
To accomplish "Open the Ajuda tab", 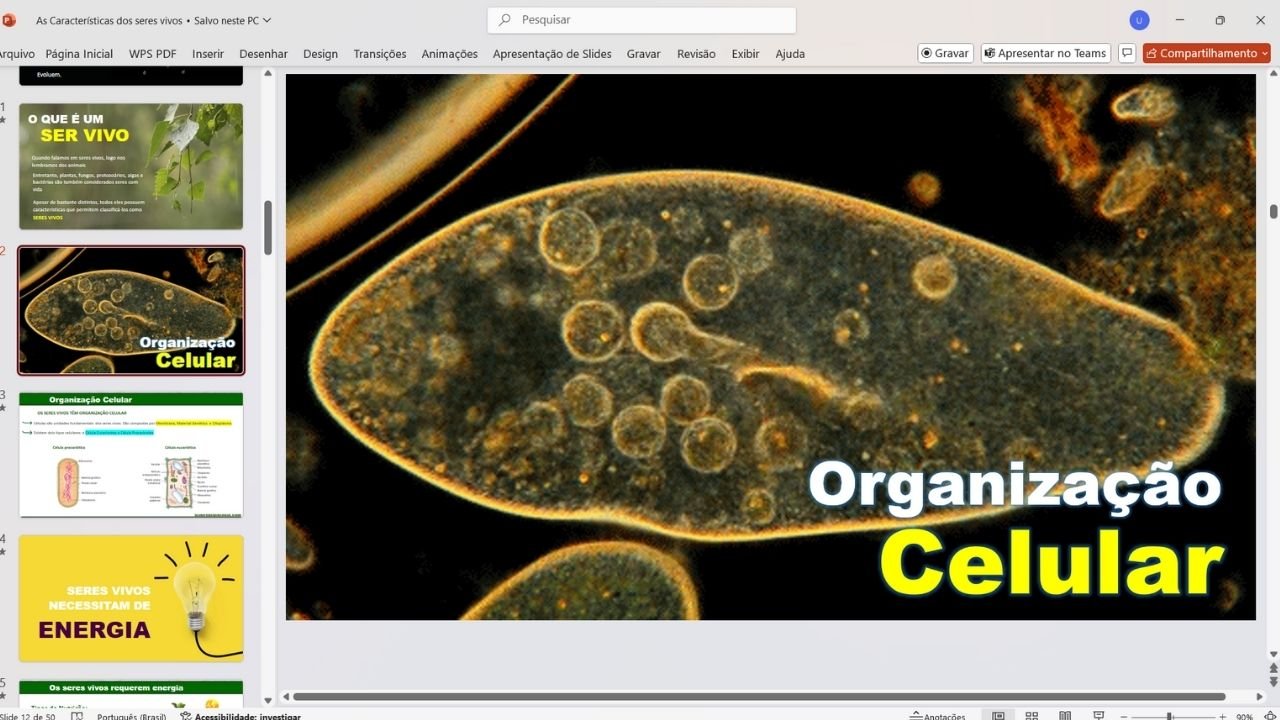I will pyautogui.click(x=790, y=54).
